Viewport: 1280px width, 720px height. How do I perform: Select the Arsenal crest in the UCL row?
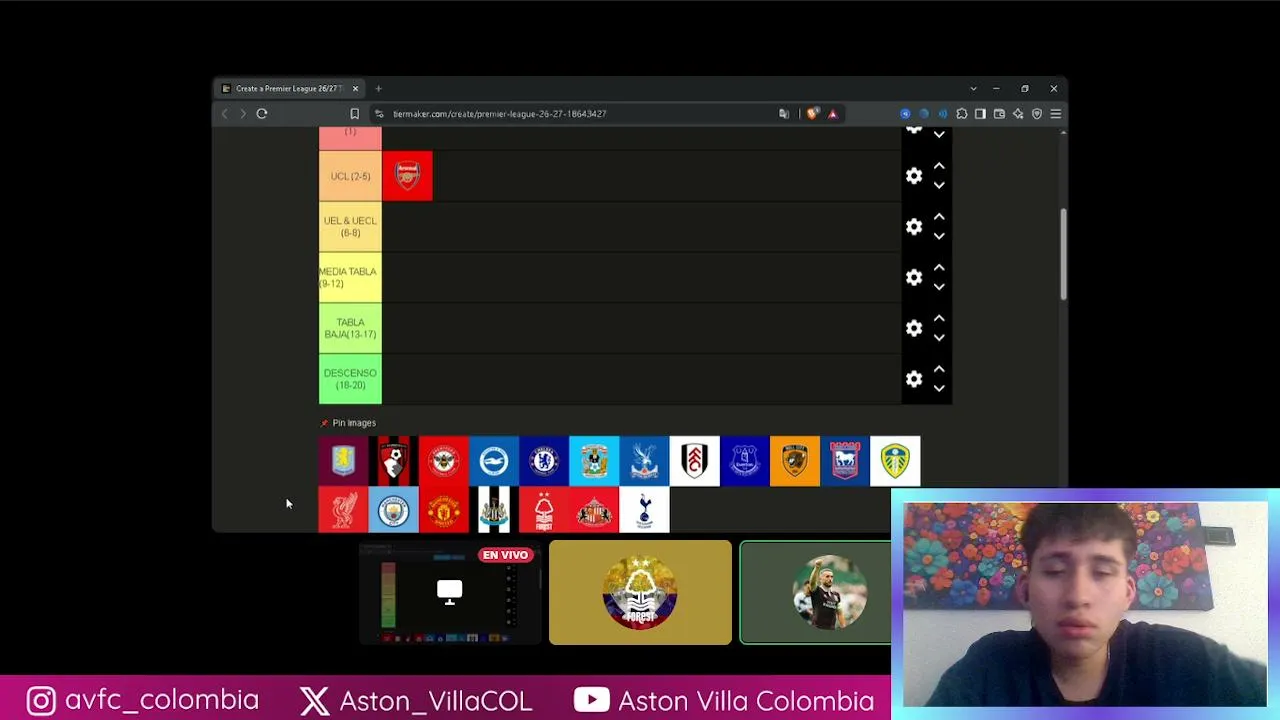click(x=407, y=176)
